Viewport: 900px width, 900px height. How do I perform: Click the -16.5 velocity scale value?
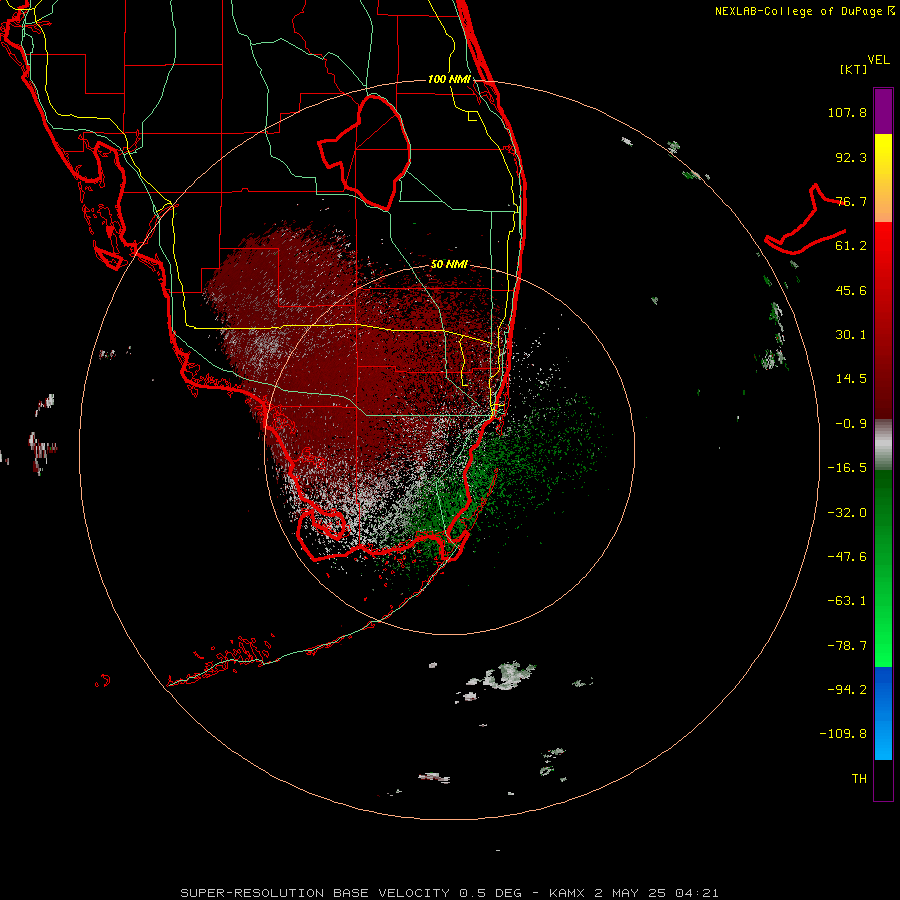point(847,468)
